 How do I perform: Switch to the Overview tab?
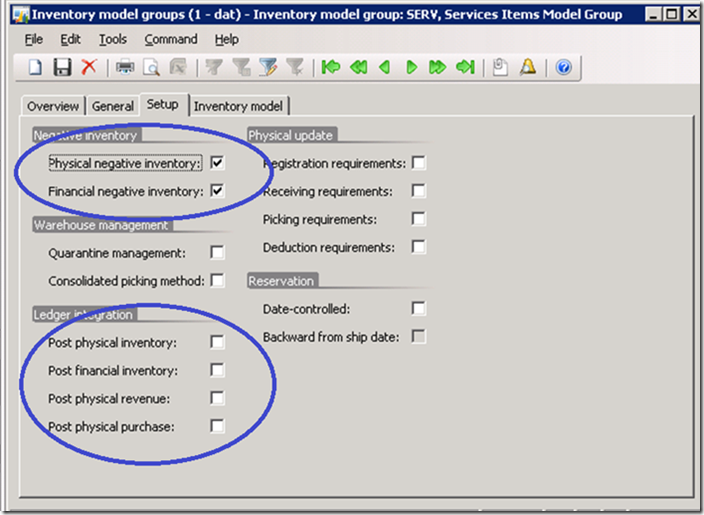[53, 106]
